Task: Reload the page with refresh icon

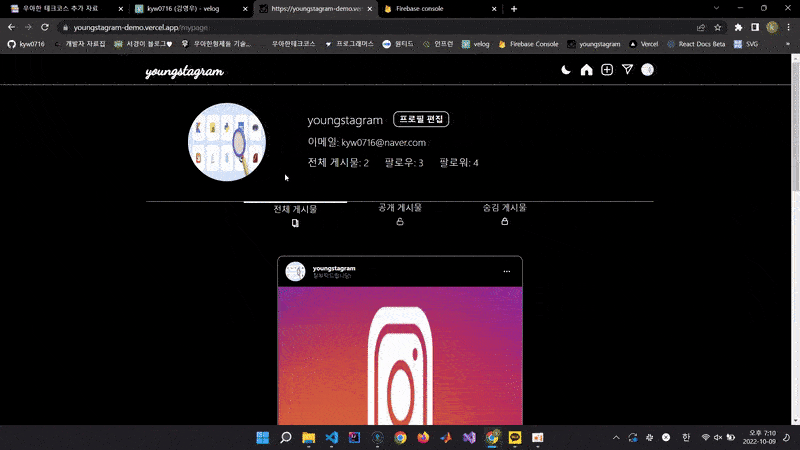Action: tap(45, 27)
